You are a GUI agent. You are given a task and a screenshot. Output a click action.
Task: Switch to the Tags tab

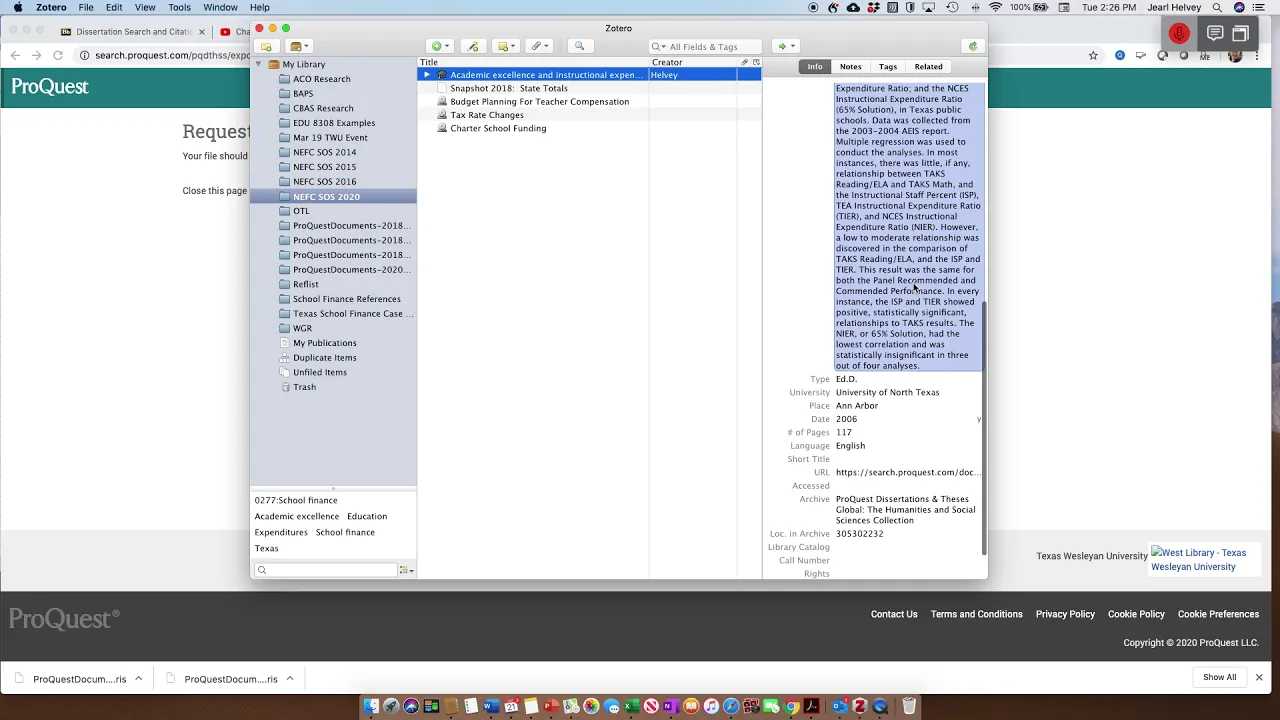pyautogui.click(x=888, y=67)
